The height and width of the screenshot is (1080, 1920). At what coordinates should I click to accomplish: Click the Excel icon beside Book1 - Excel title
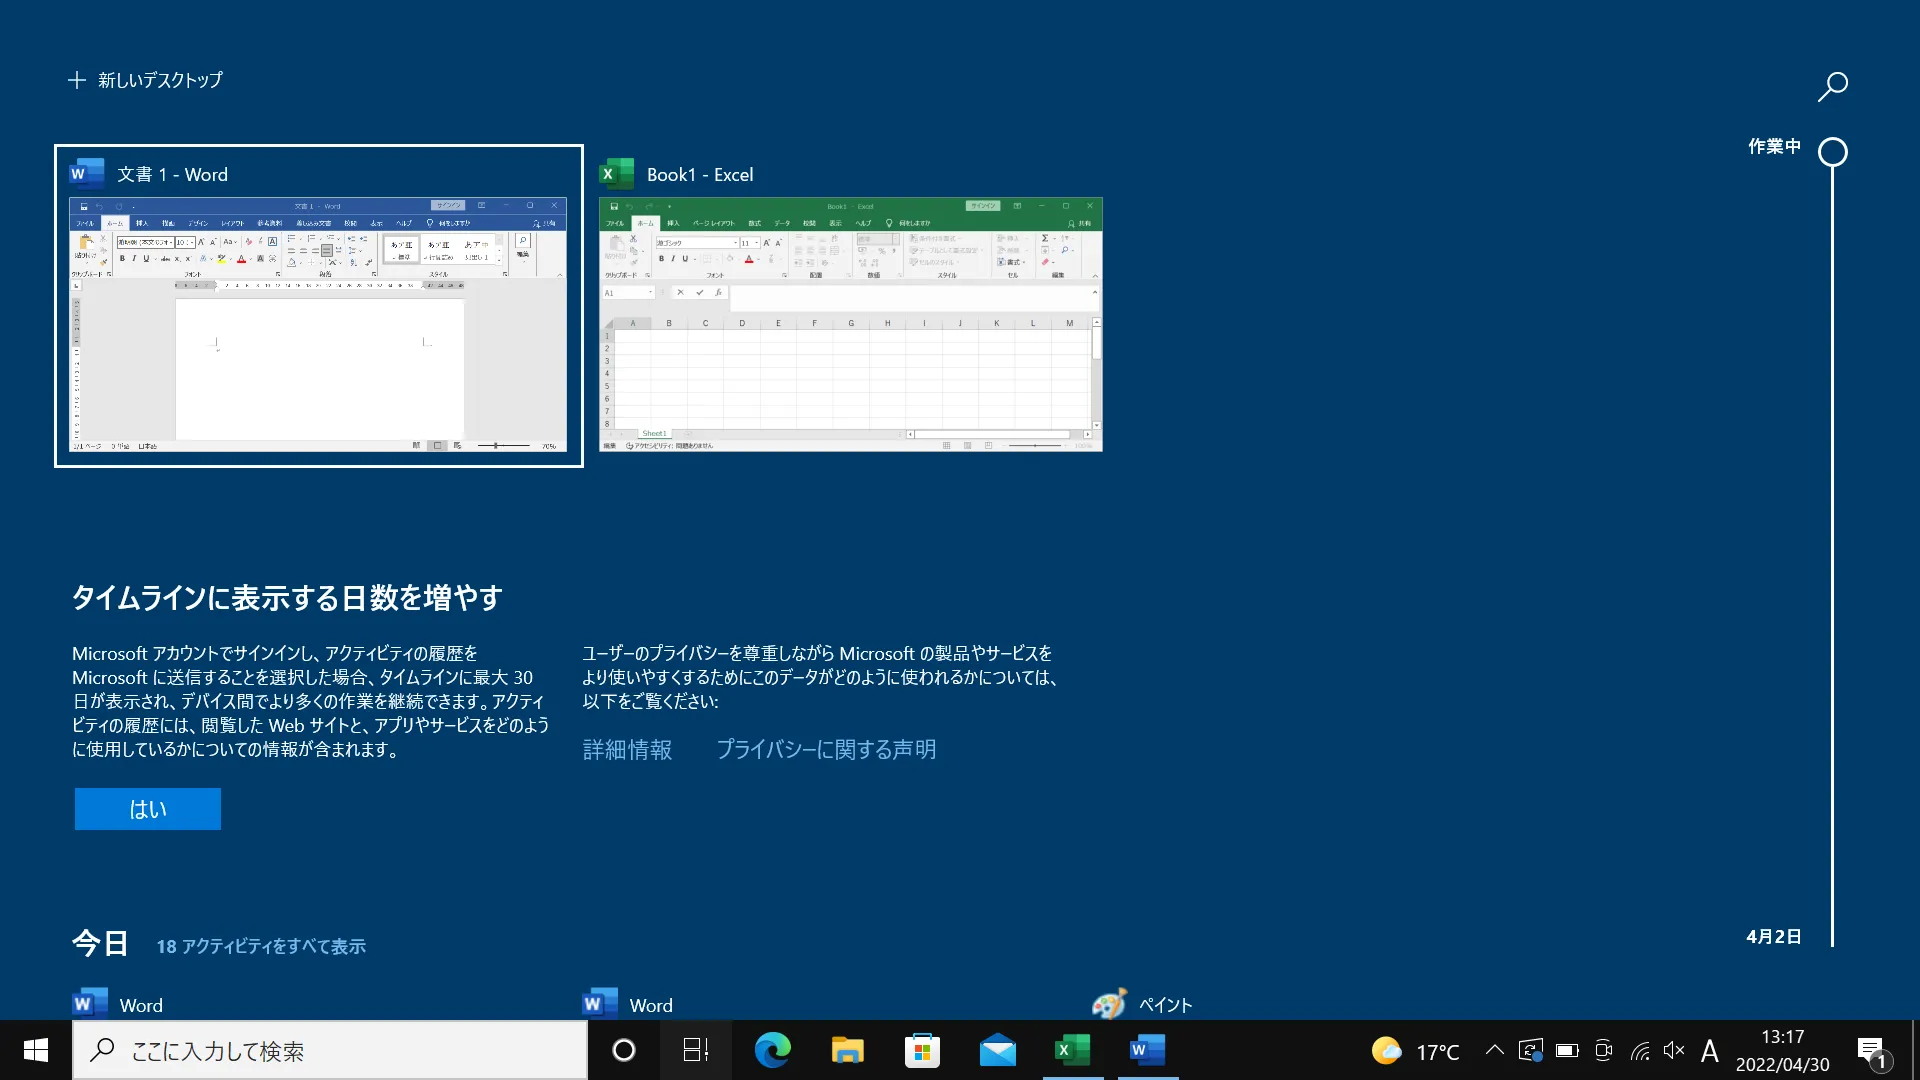click(616, 174)
